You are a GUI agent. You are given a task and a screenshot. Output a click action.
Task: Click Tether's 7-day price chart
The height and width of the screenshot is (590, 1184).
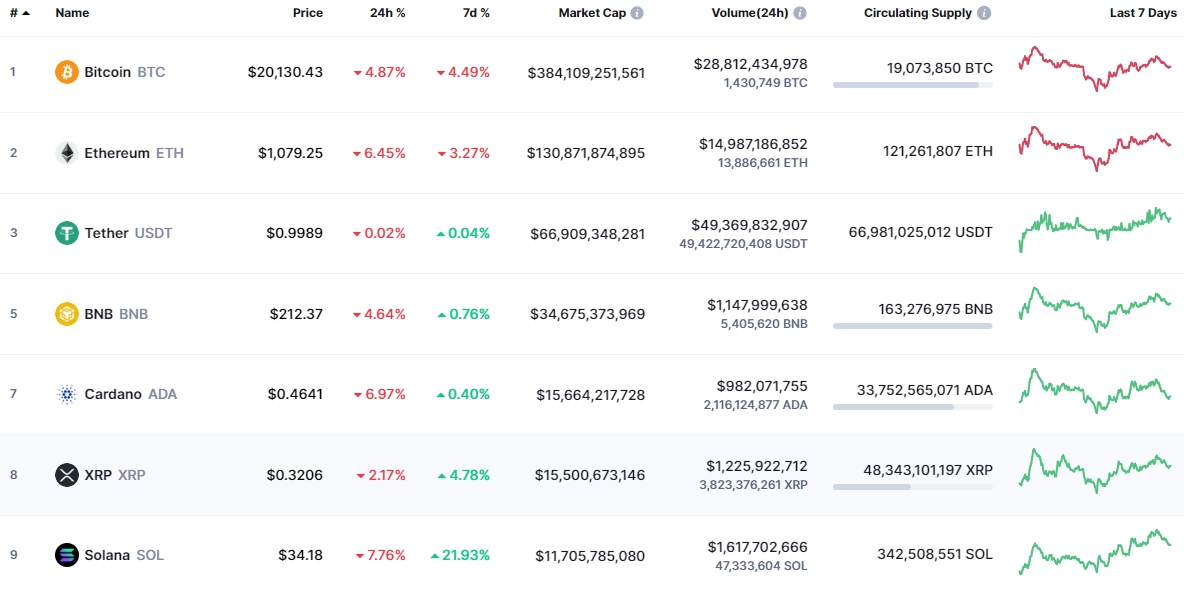point(1095,230)
